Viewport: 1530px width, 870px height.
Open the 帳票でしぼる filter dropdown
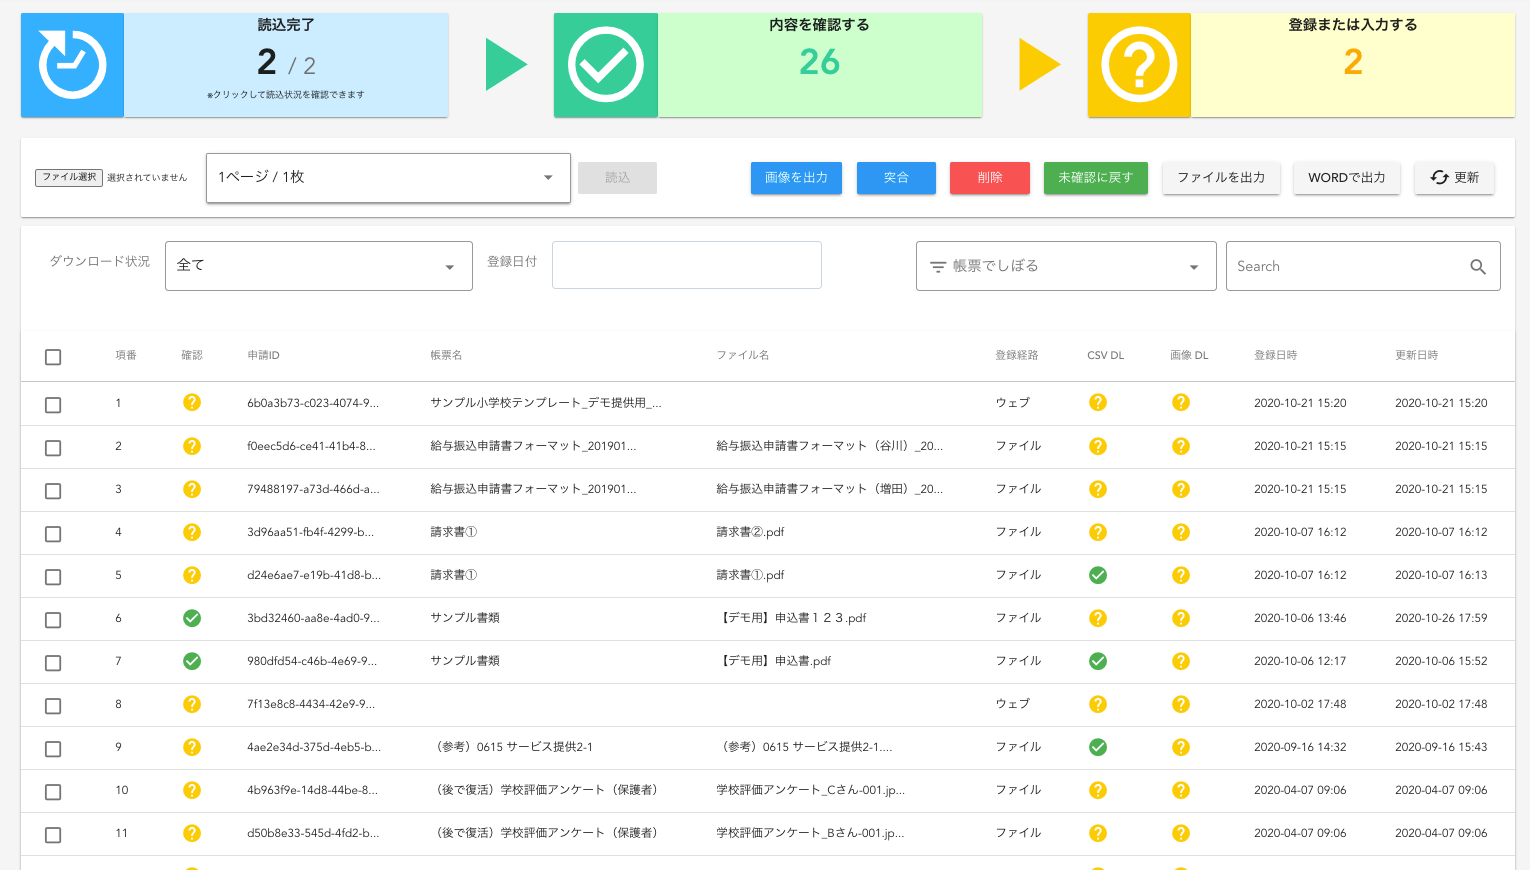(1065, 266)
